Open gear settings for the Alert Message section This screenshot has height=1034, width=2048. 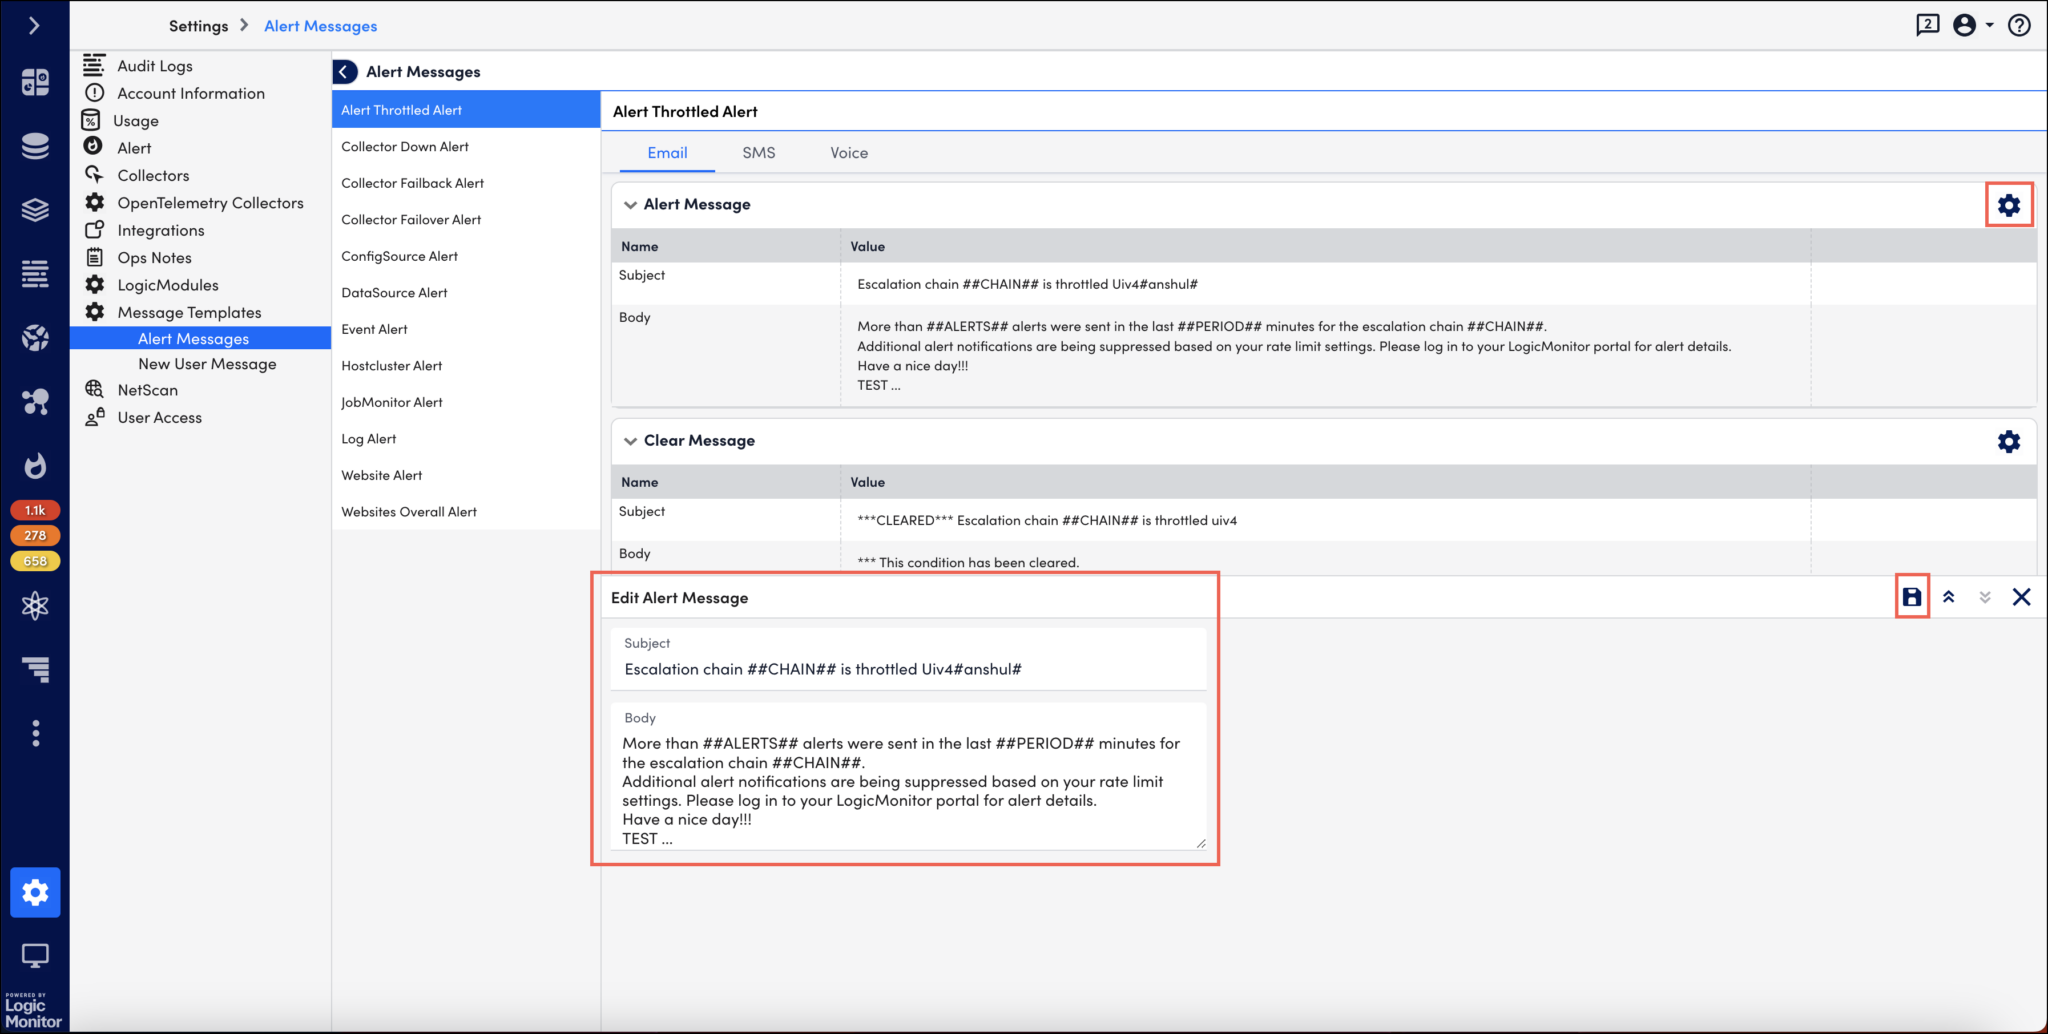tap(2009, 205)
